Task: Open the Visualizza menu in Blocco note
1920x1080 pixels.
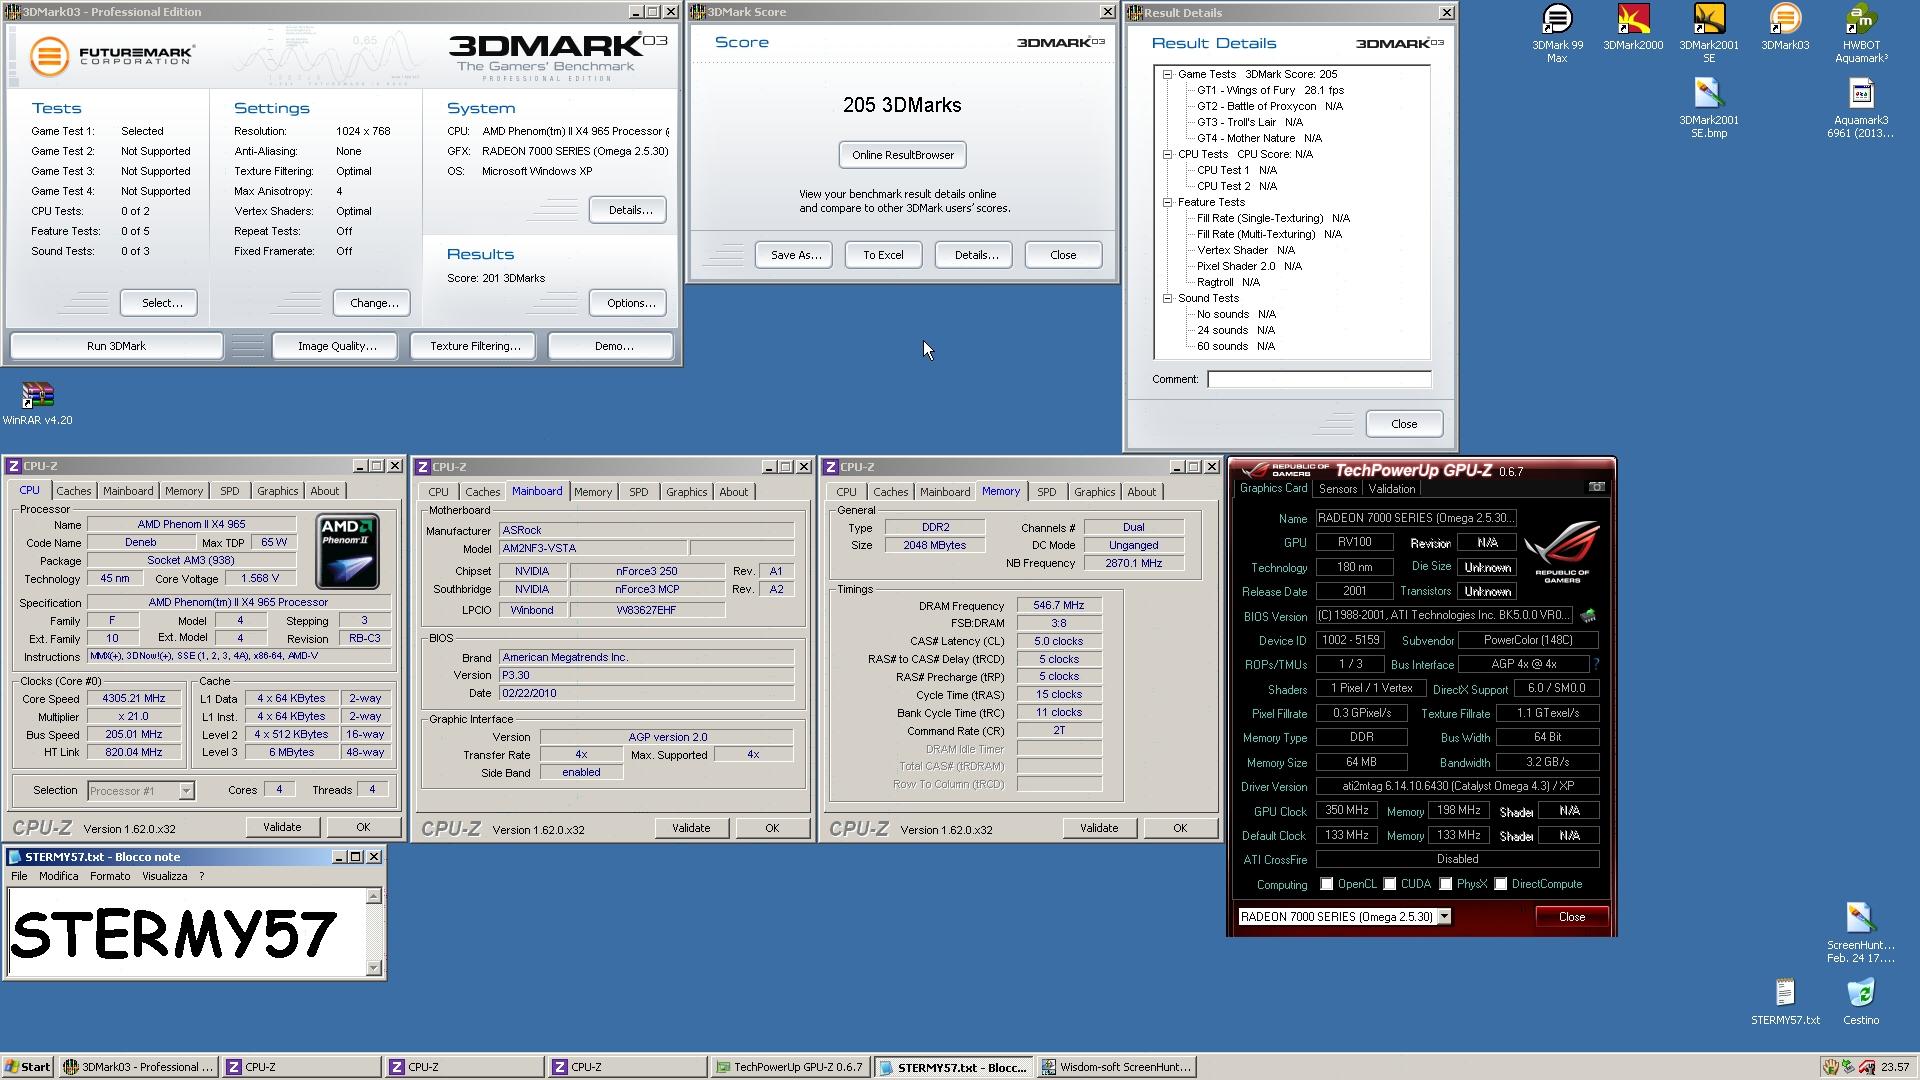Action: [165, 876]
